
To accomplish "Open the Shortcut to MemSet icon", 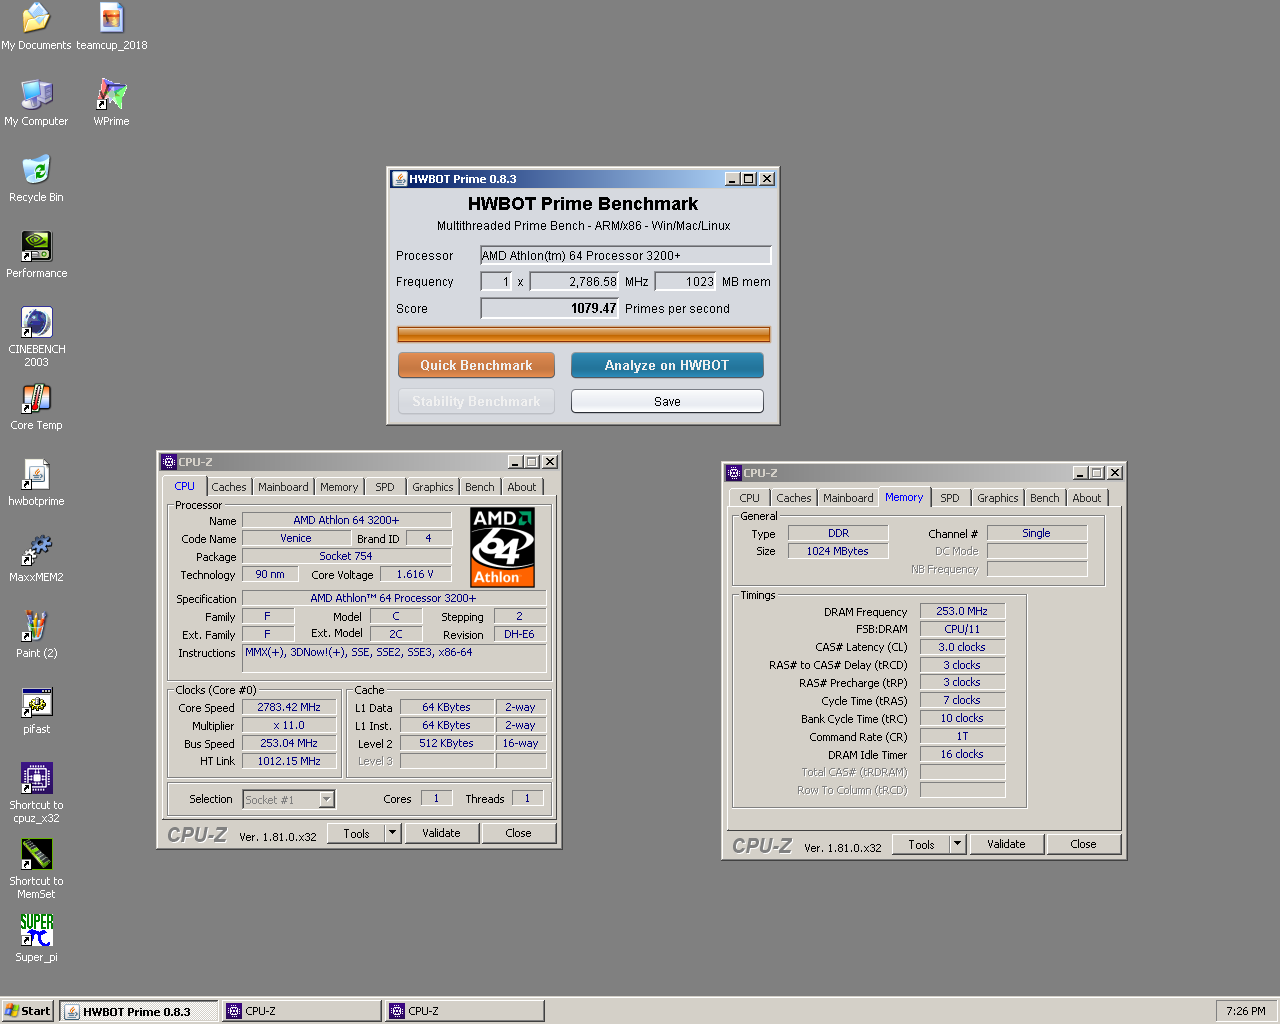I will [x=36, y=869].
